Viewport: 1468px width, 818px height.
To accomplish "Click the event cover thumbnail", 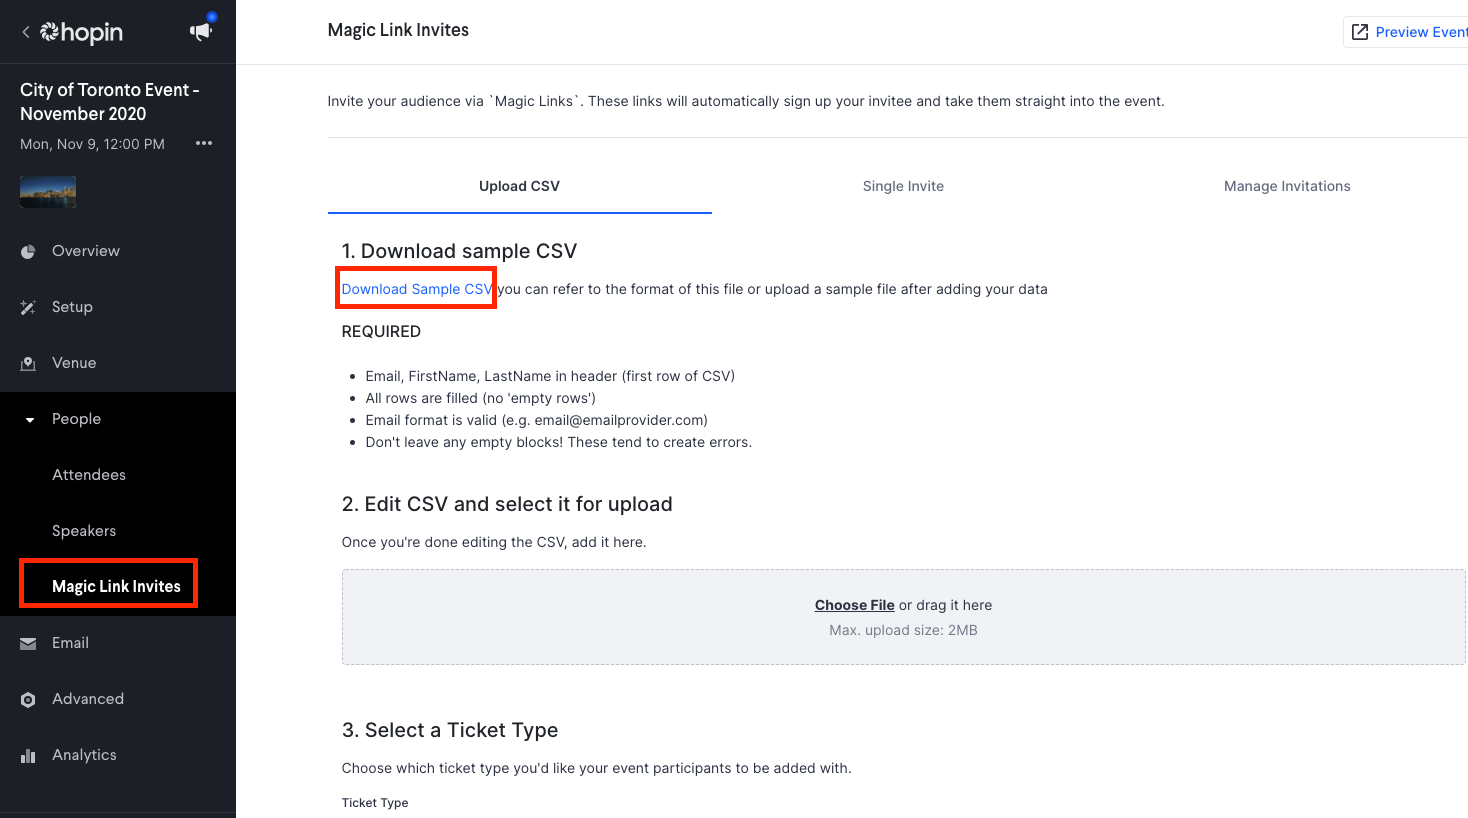I will 47,190.
